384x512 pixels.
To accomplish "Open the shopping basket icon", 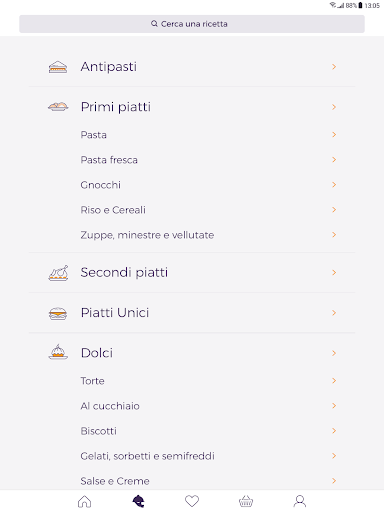I will click(x=246, y=501).
